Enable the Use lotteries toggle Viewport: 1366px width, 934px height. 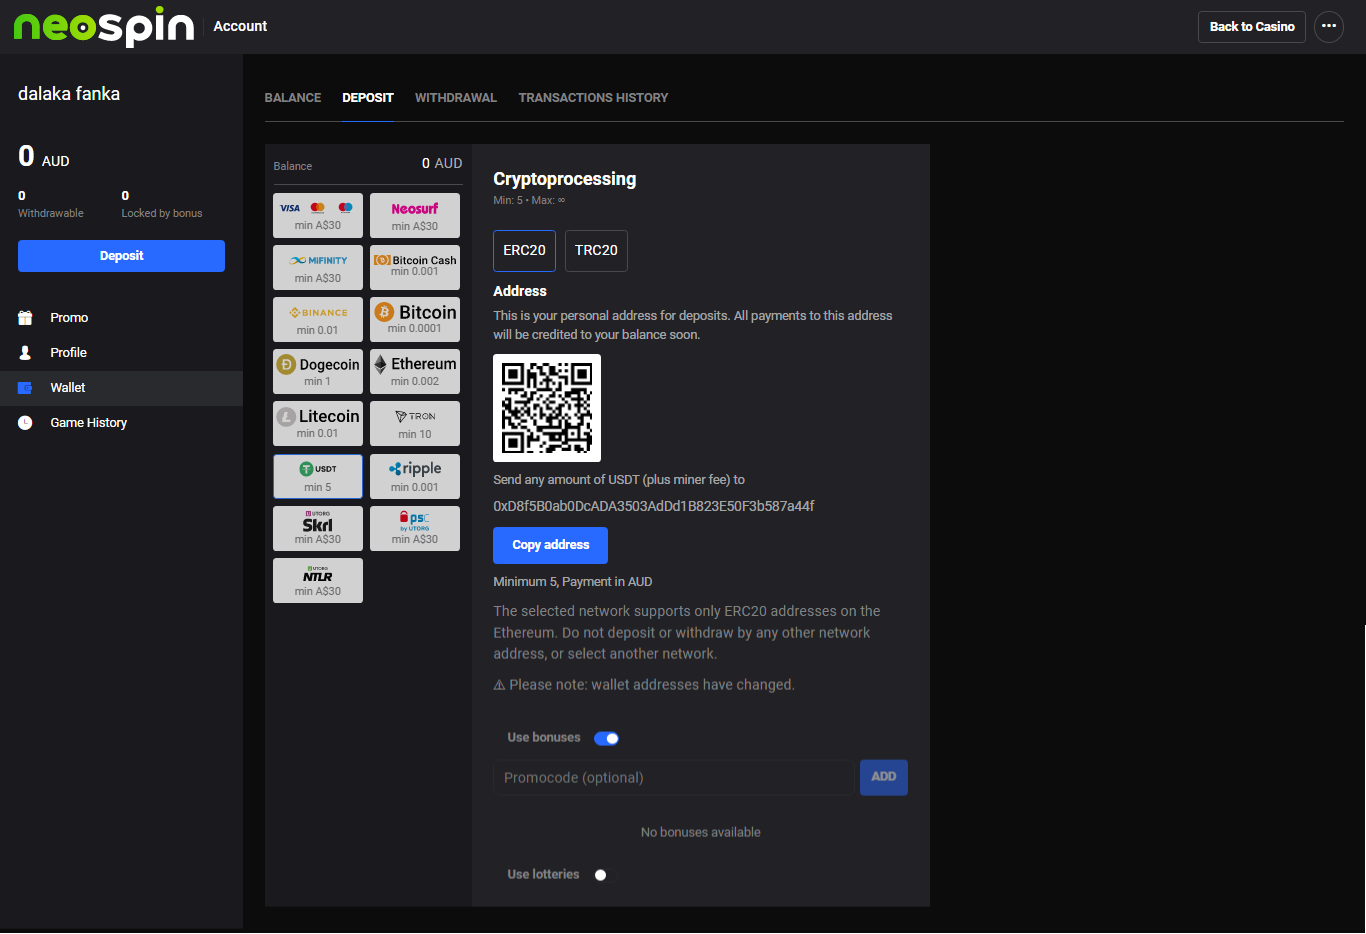click(604, 875)
